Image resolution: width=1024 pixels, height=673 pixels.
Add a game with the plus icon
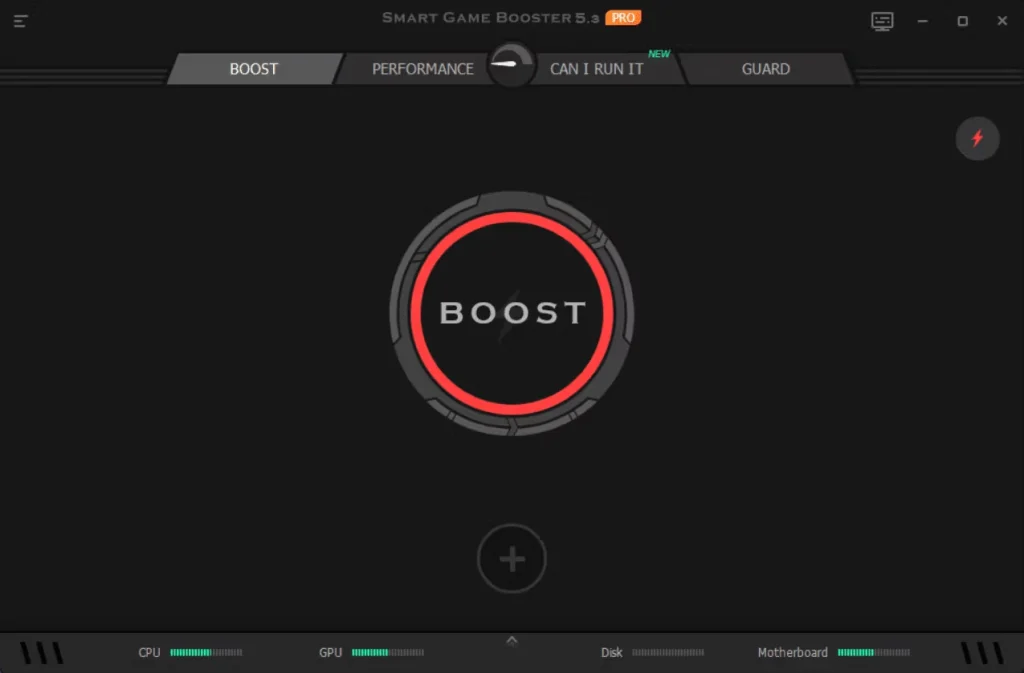(x=512, y=559)
